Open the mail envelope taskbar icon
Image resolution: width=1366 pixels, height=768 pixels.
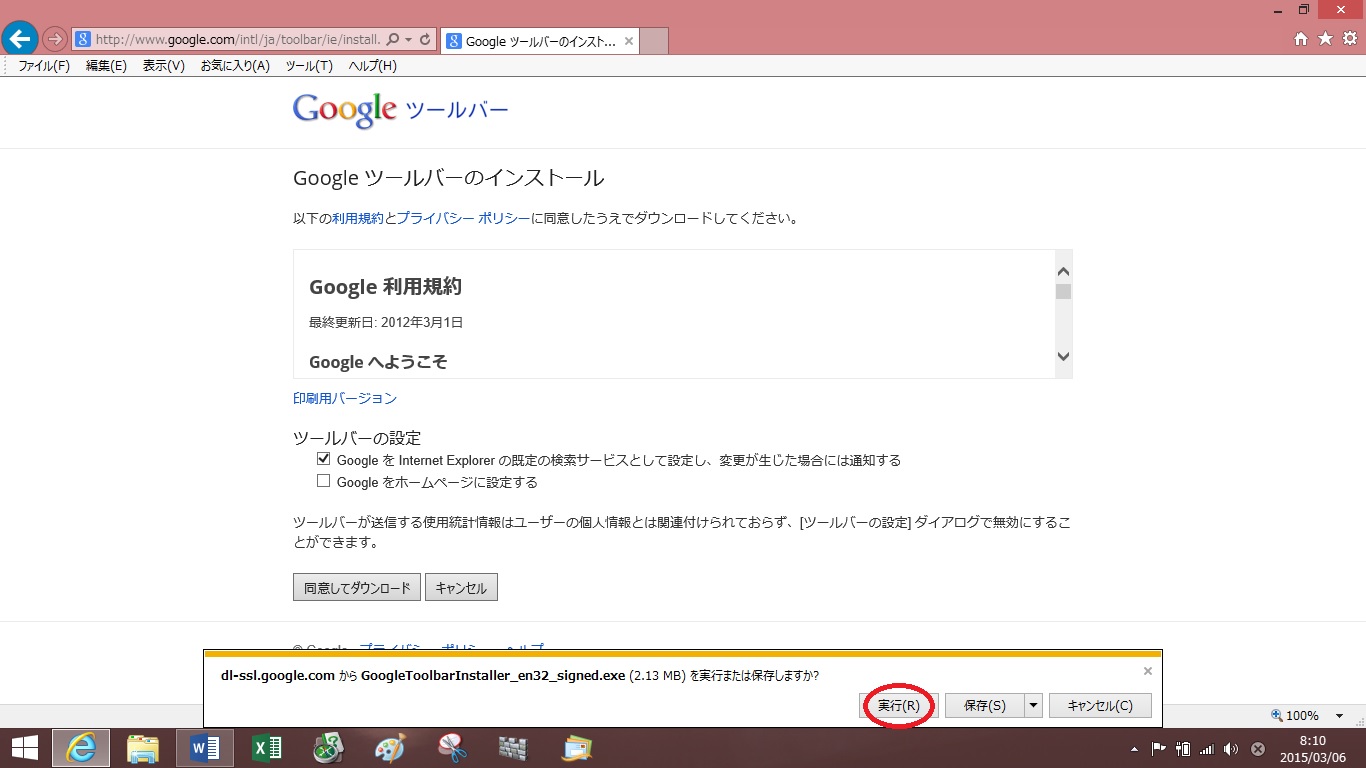pos(577,747)
